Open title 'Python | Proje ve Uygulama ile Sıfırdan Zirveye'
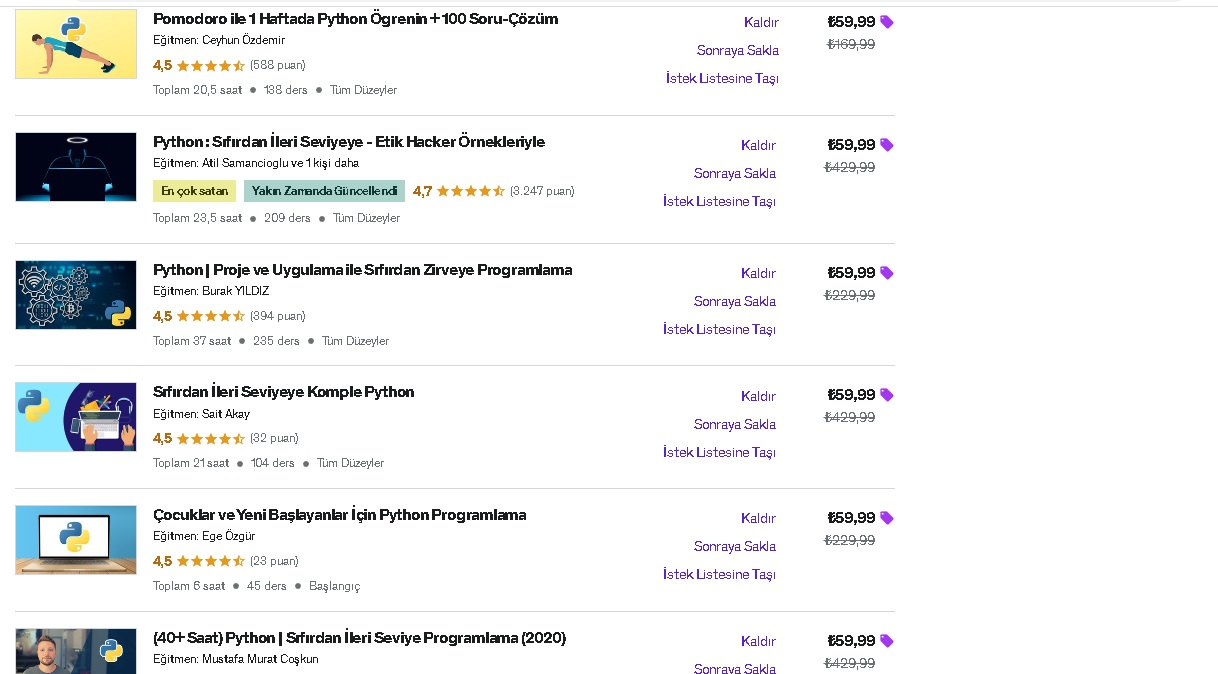This screenshot has width=1218, height=674. (362, 270)
